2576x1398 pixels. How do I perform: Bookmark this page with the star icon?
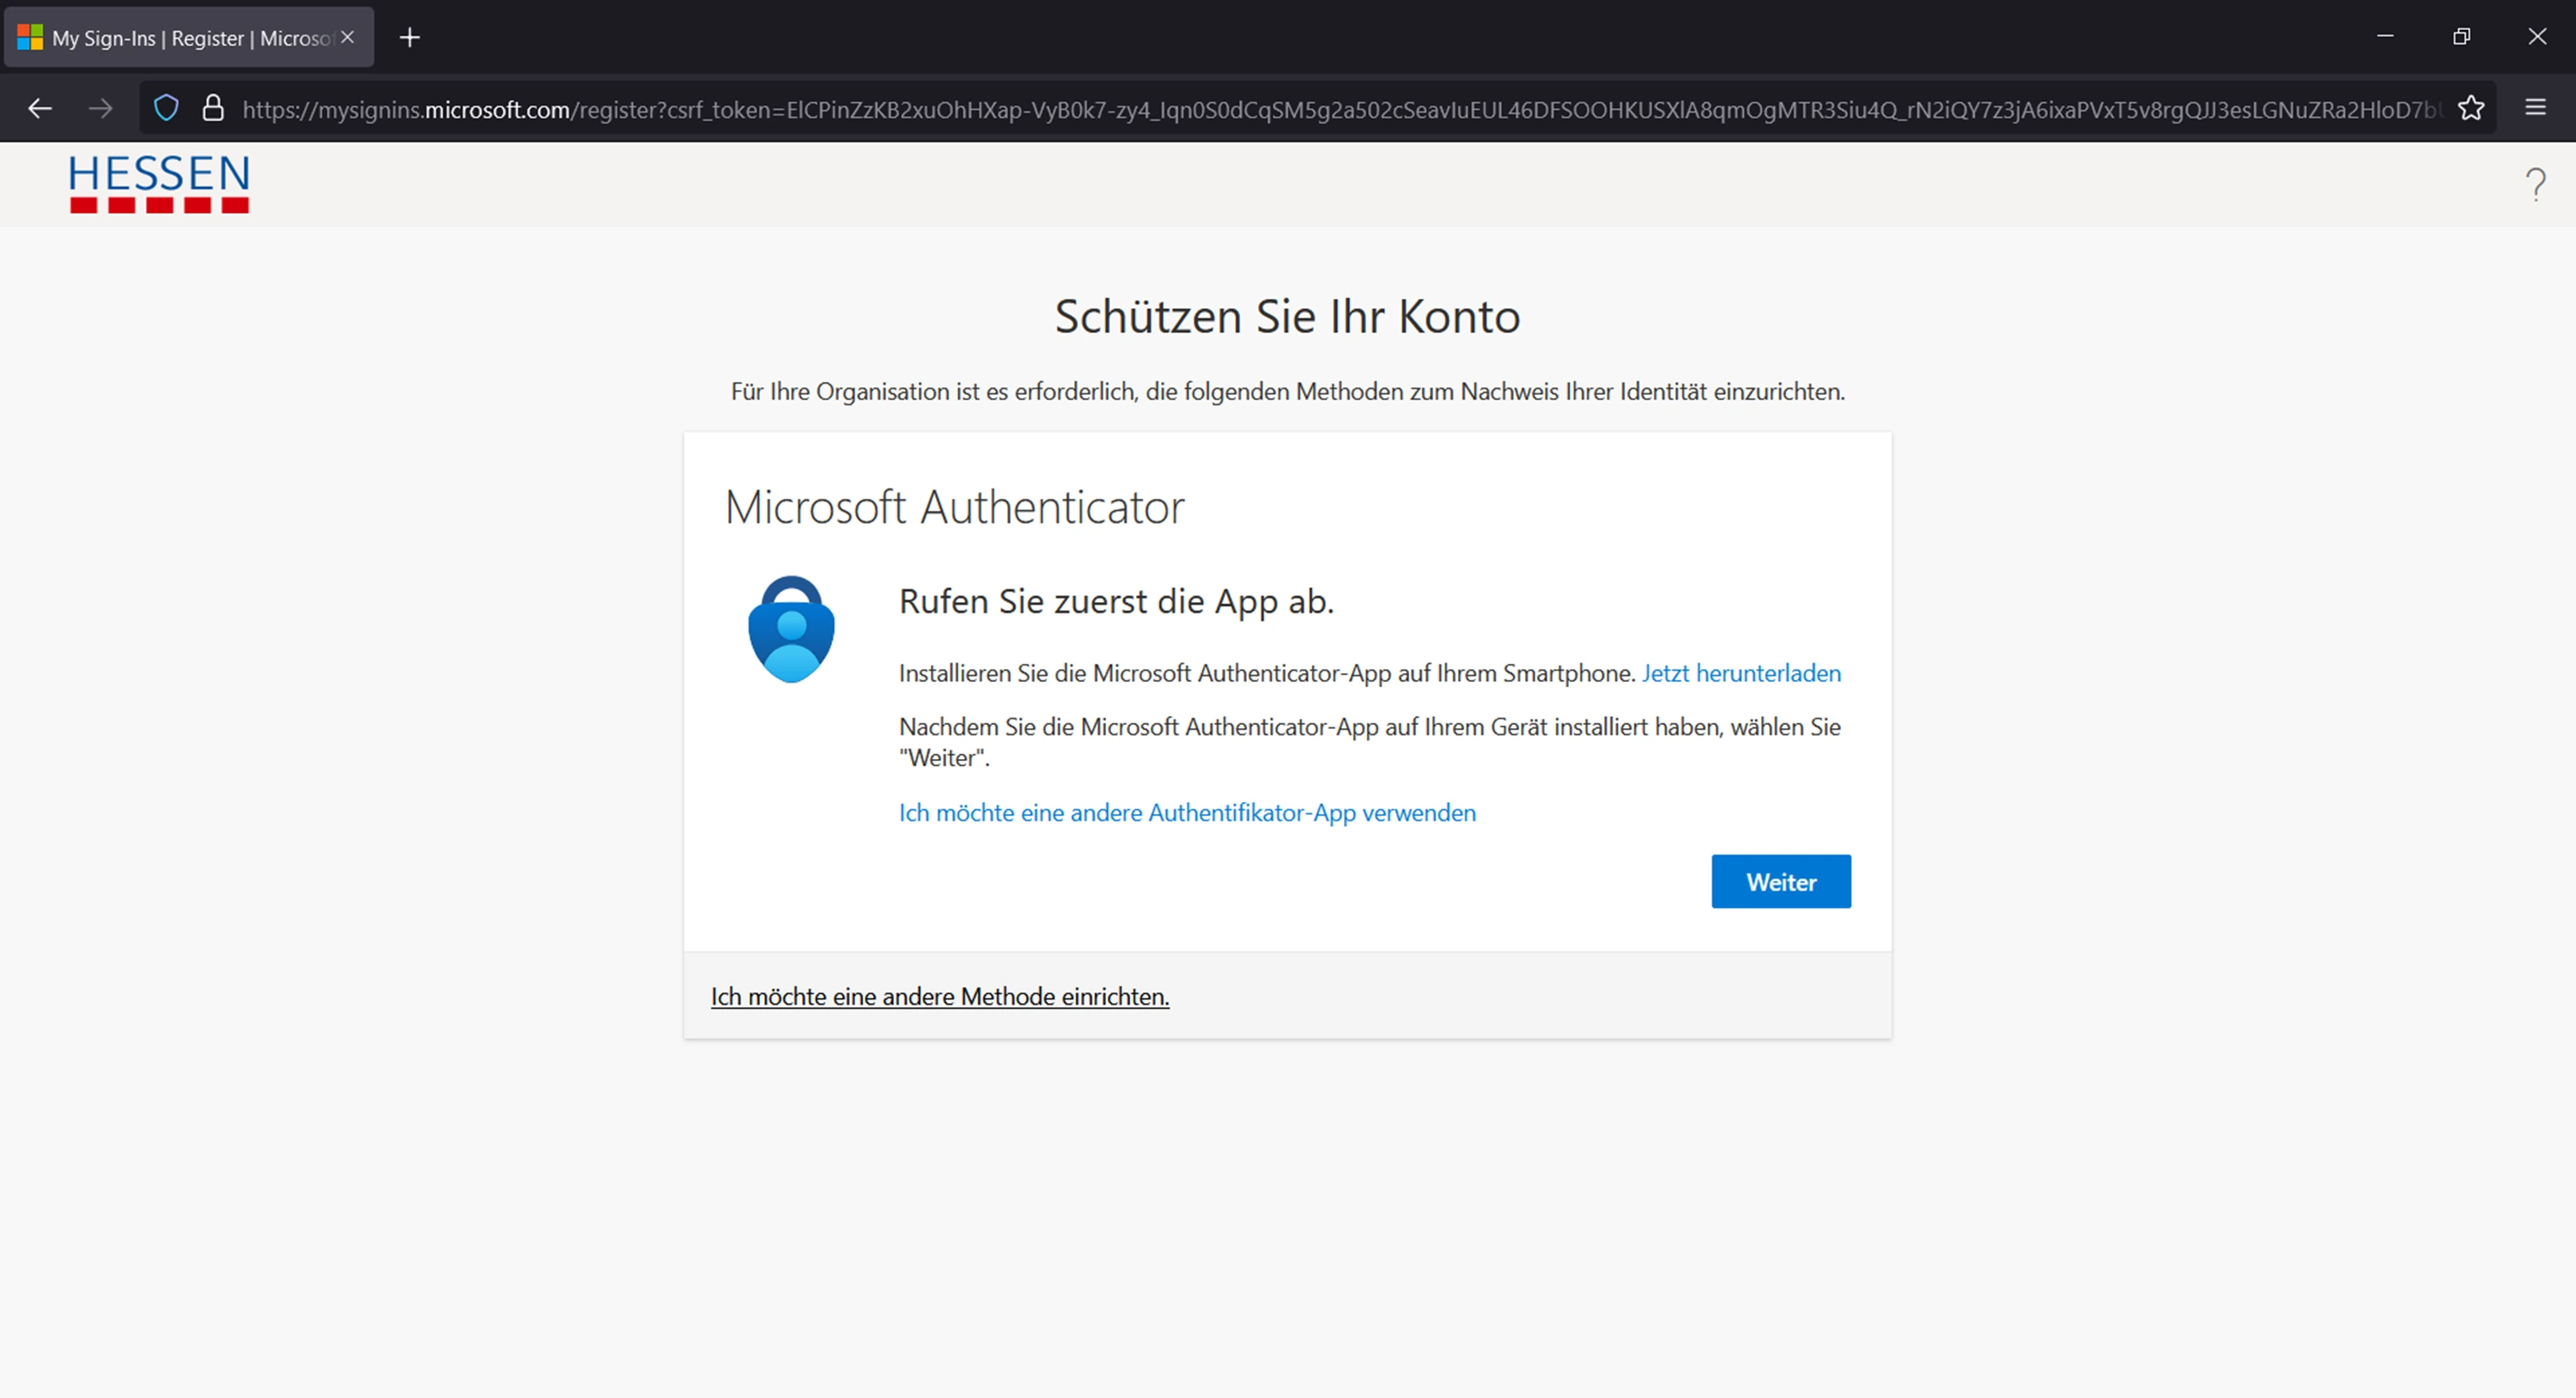pos(2471,108)
